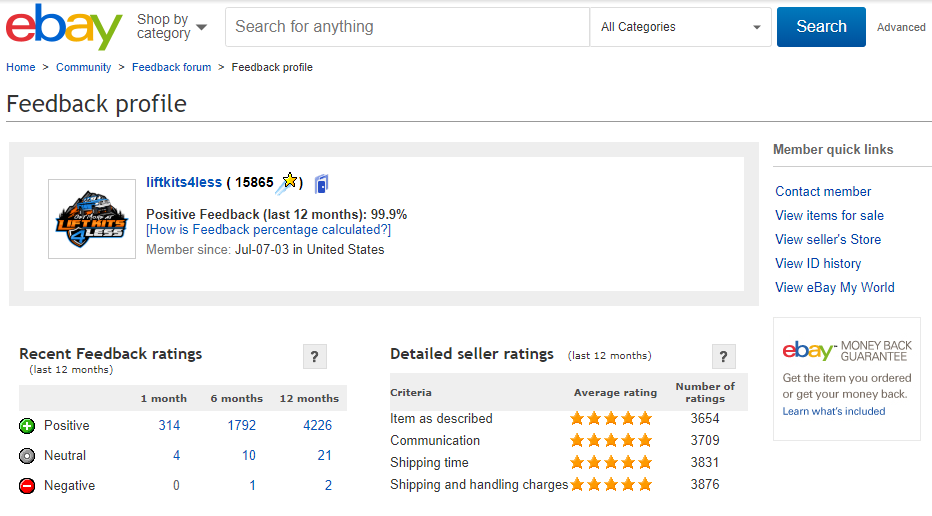This screenshot has height=516, width=932.
Task: Open 4226 positive ratings for 12 months
Action: [317, 426]
